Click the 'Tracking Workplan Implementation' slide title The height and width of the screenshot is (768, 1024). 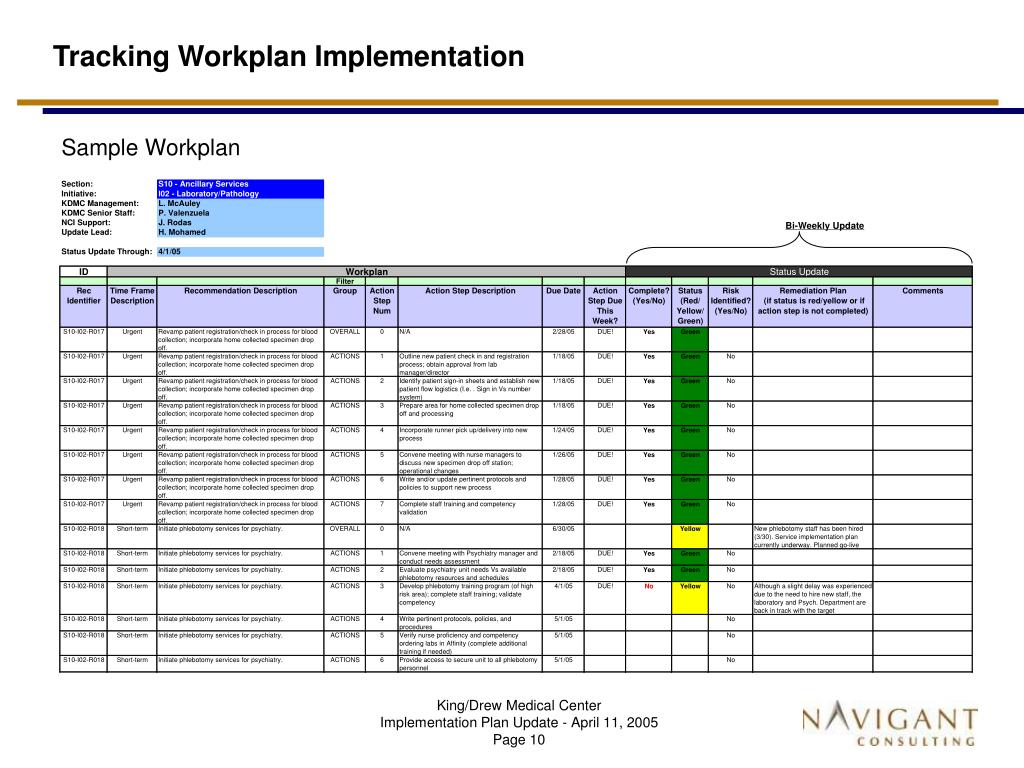point(288,57)
